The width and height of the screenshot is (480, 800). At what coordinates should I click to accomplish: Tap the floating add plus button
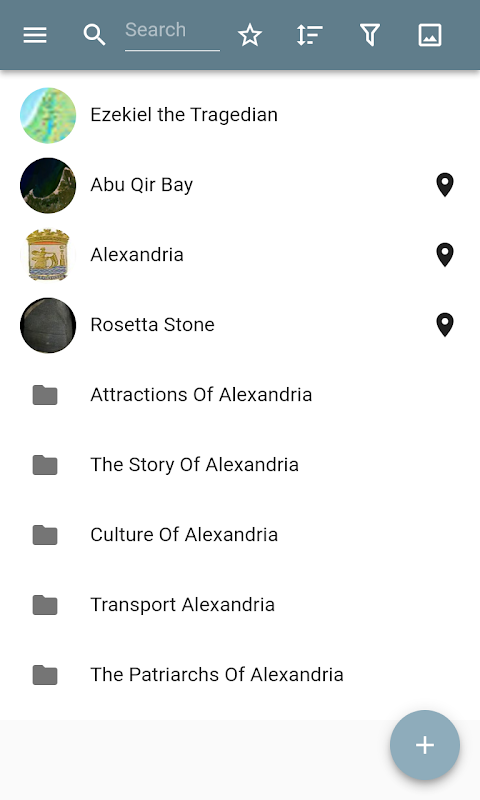pos(425,745)
